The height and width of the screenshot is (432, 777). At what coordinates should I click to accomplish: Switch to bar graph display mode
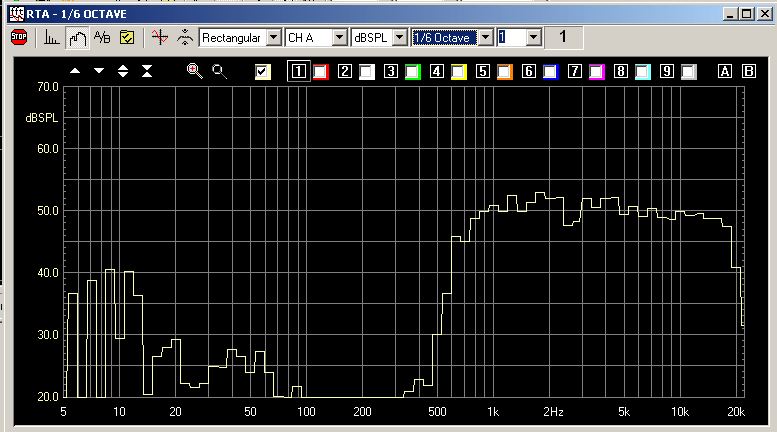coord(51,38)
